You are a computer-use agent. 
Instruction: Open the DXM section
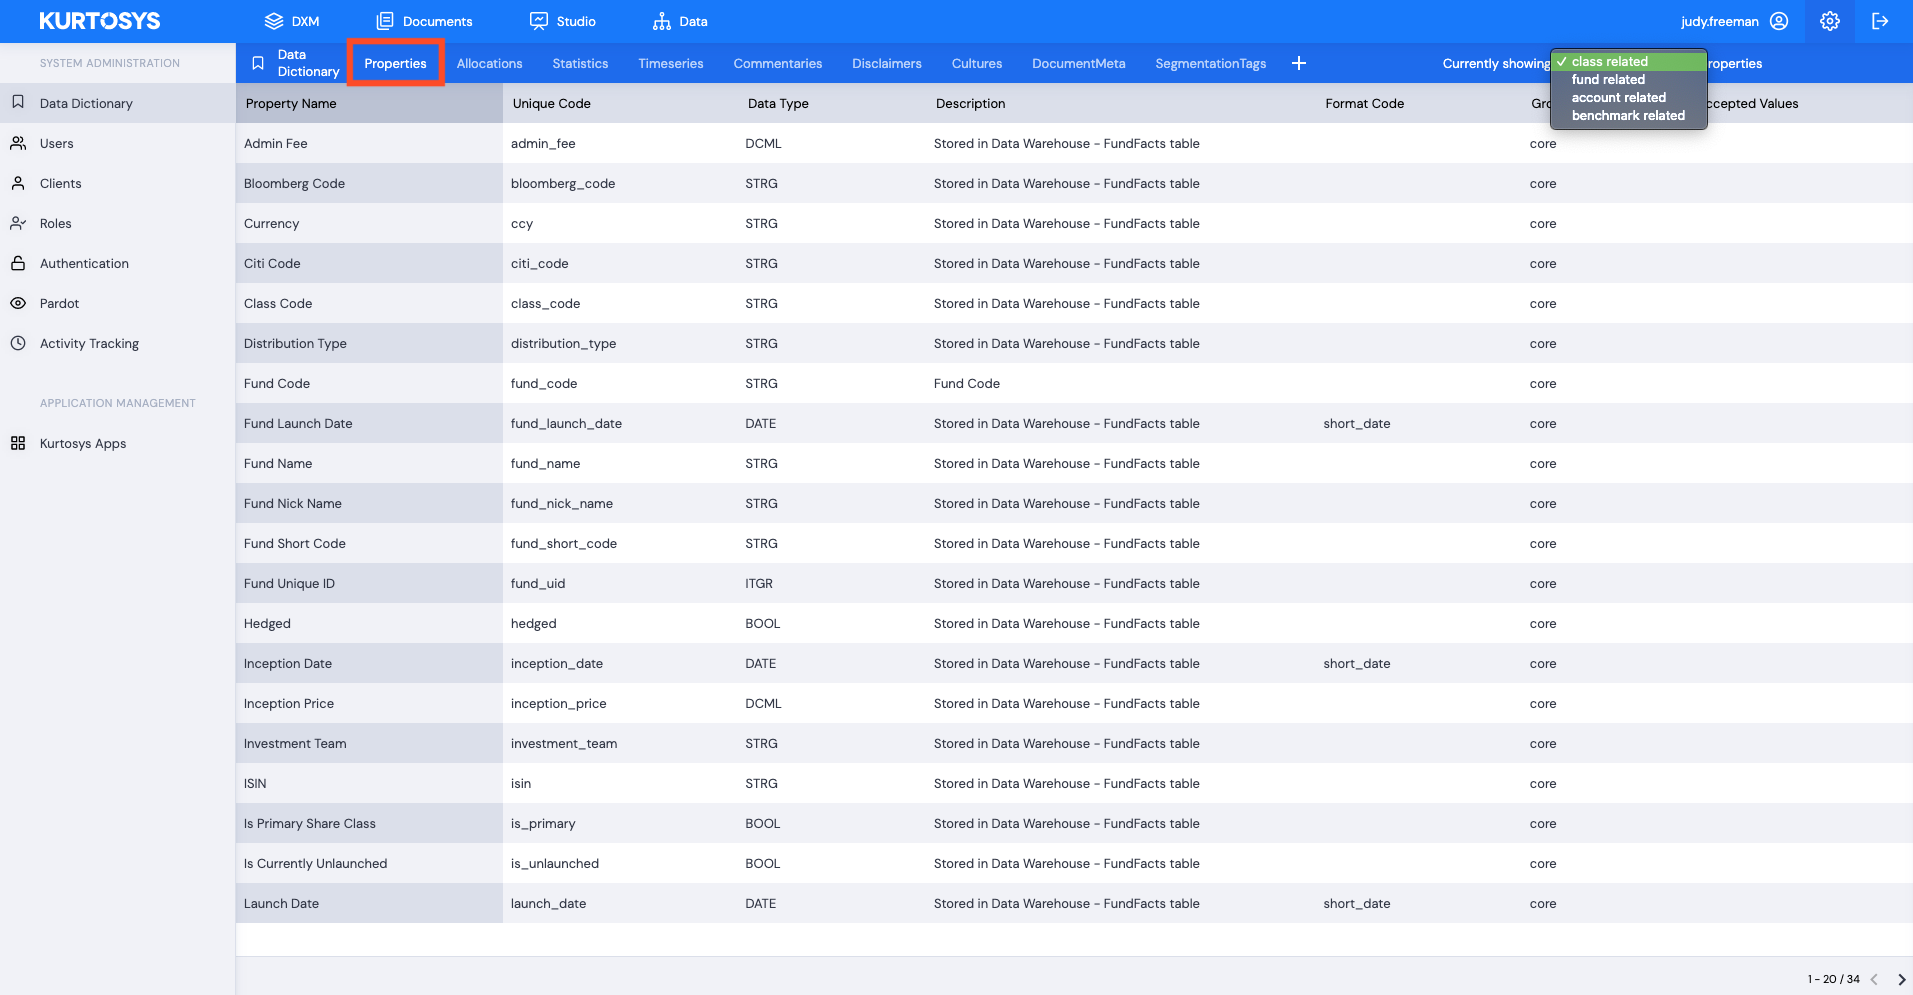tap(292, 20)
